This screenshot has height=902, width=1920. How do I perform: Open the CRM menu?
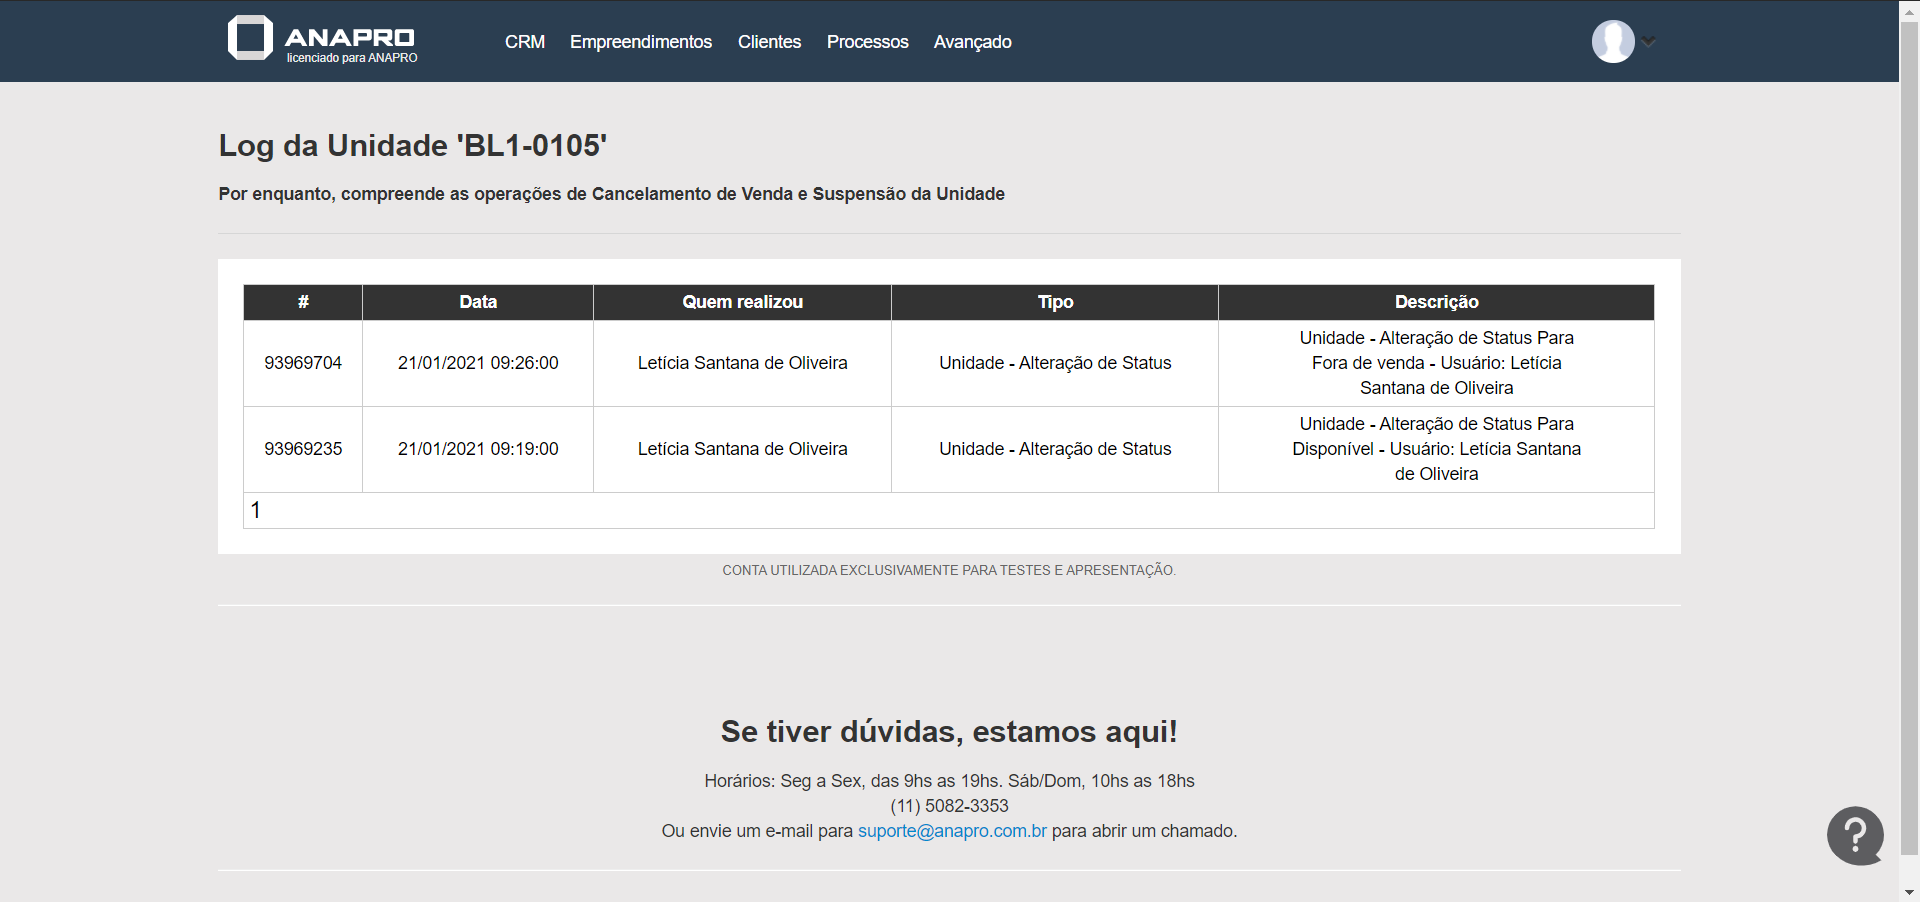point(524,42)
